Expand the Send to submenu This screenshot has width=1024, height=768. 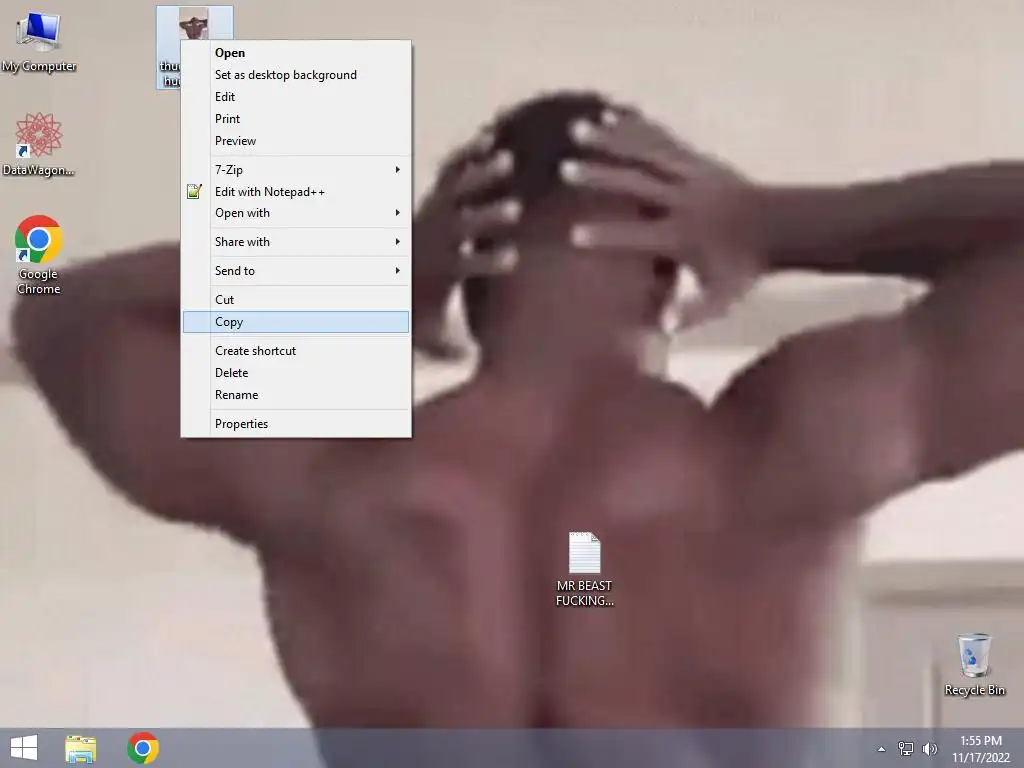click(x=296, y=270)
